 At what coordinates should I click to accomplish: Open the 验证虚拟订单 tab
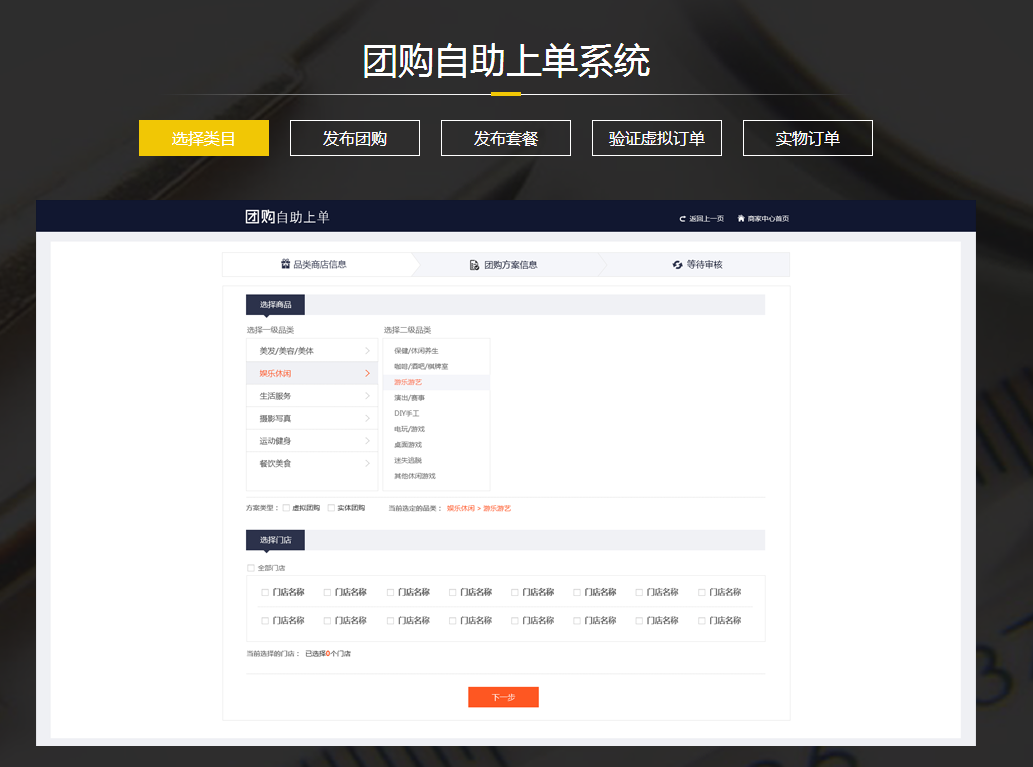coord(656,138)
